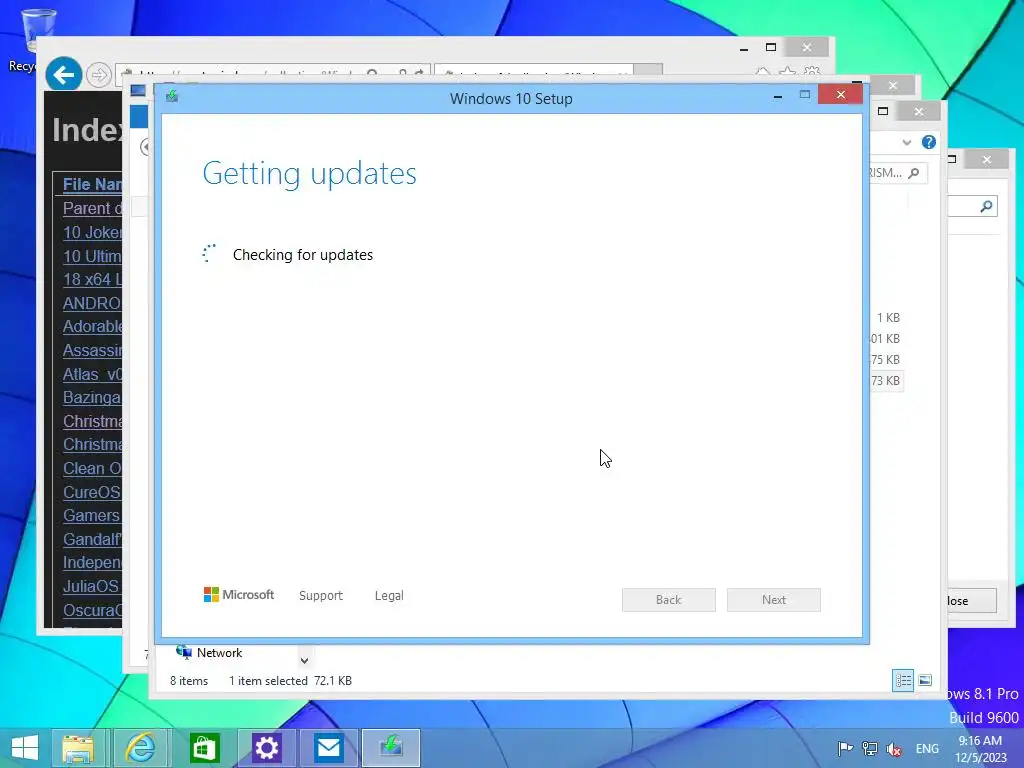Open the 'CureOS' link in IE

pos(92,492)
